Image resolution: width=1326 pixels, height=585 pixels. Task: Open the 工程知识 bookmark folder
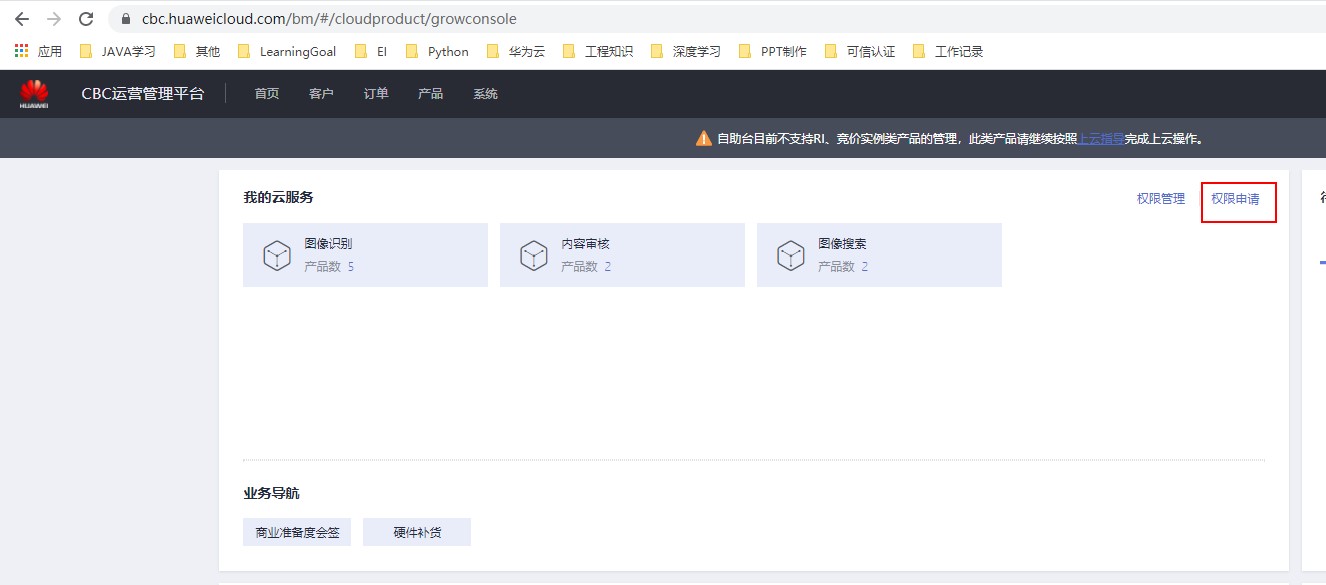(598, 51)
